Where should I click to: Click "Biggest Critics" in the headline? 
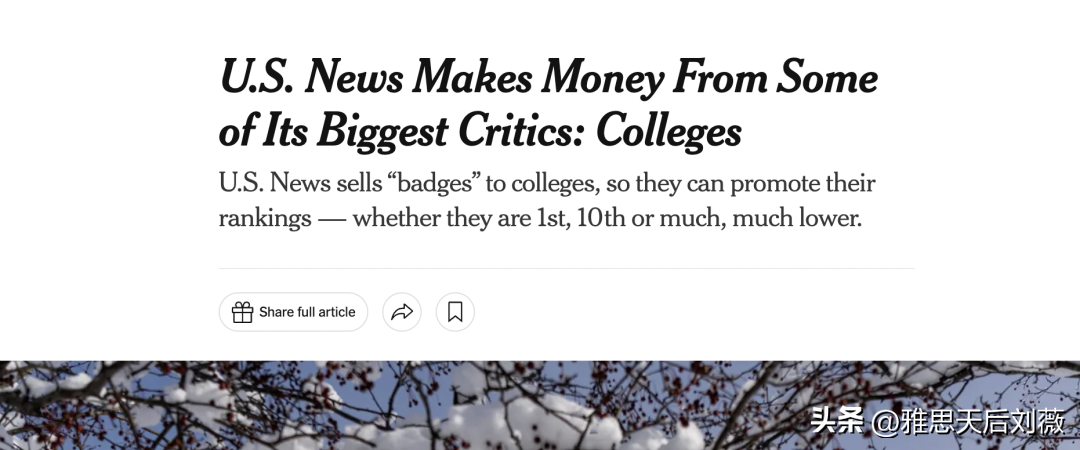(x=429, y=131)
